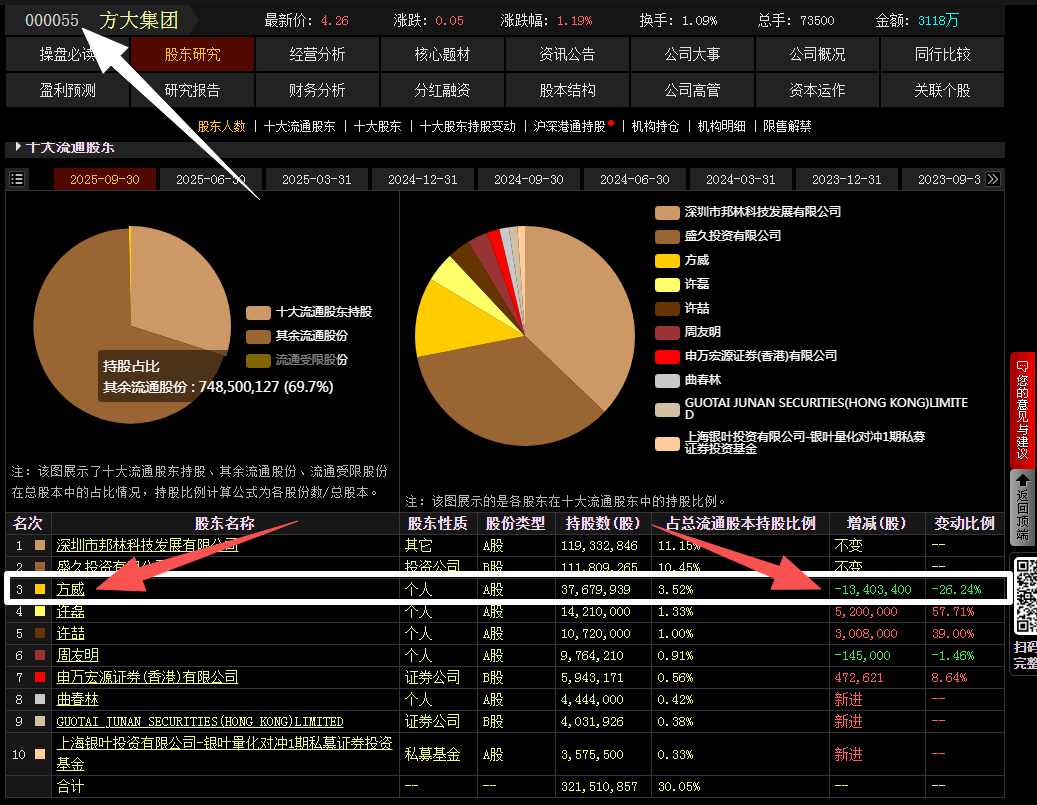Select the 2024-09-30 report date

tap(528, 179)
